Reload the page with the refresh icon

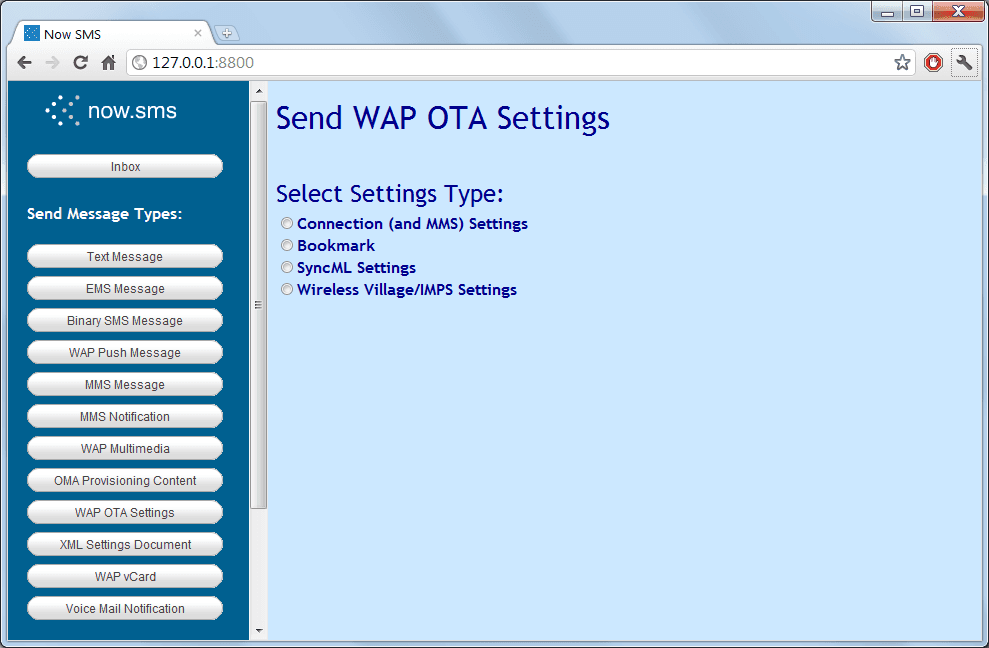[x=80, y=62]
